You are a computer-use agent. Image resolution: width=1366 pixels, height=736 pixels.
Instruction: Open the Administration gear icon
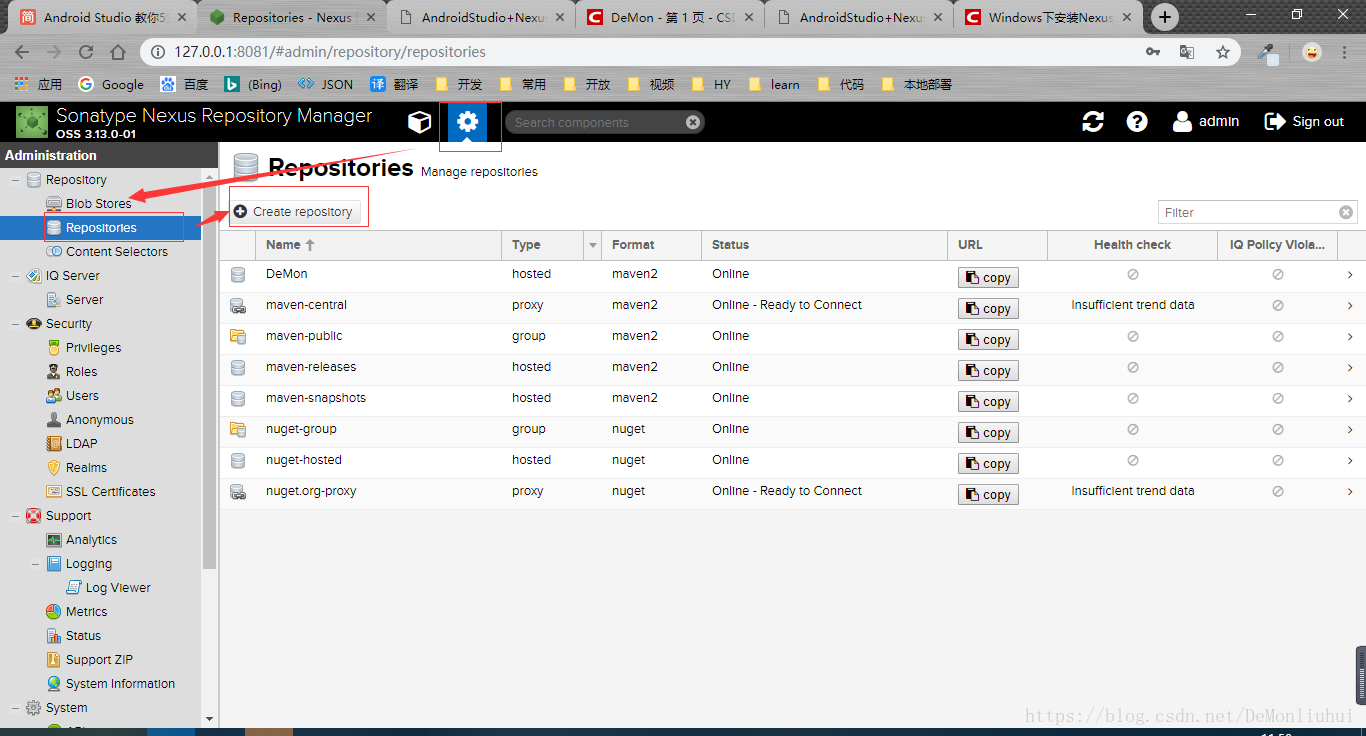click(467, 122)
